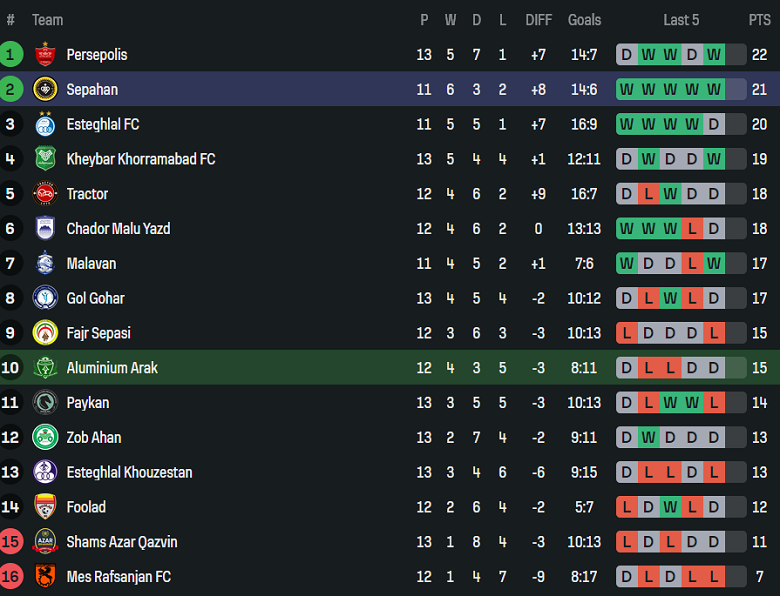
Task: Click the Persepolis club crest icon
Action: pyautogui.click(x=45, y=55)
